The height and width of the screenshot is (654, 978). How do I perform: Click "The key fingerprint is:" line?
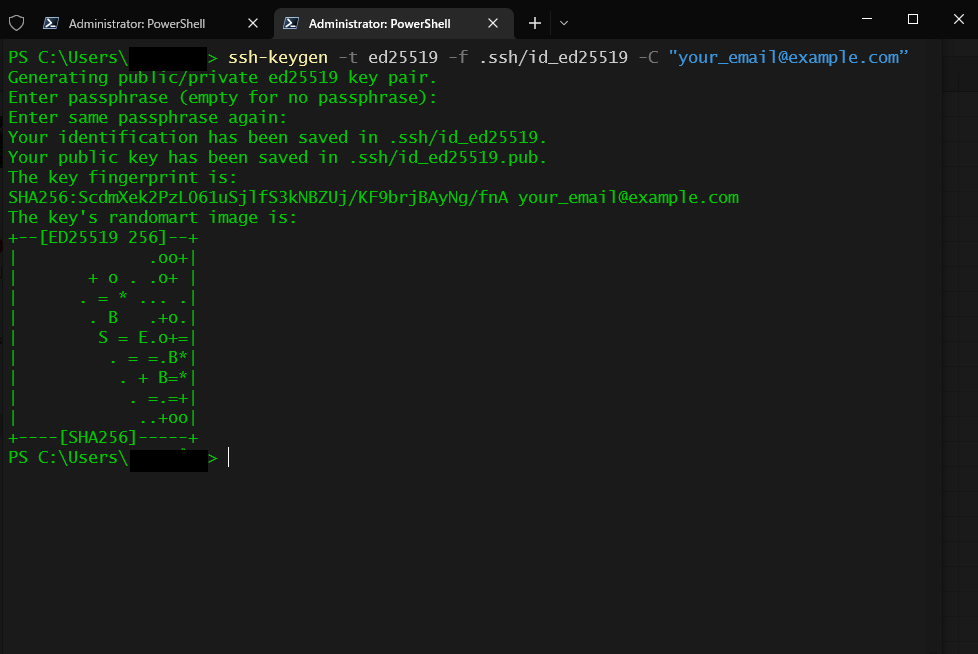click(x=122, y=177)
